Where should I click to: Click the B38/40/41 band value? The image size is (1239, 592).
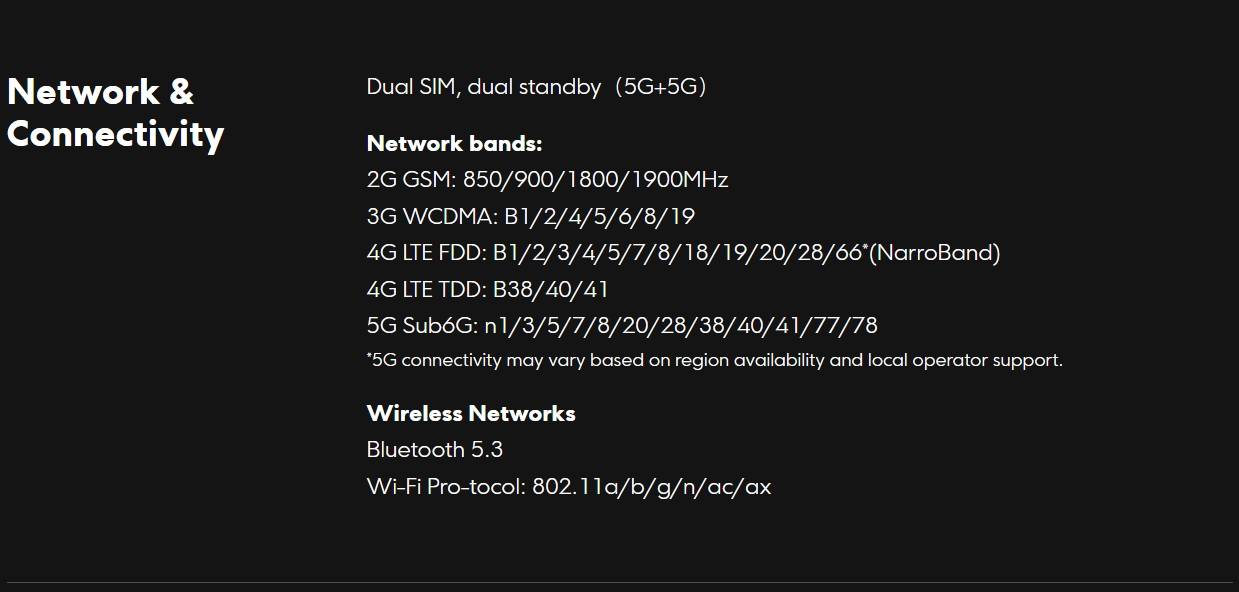tap(551, 289)
